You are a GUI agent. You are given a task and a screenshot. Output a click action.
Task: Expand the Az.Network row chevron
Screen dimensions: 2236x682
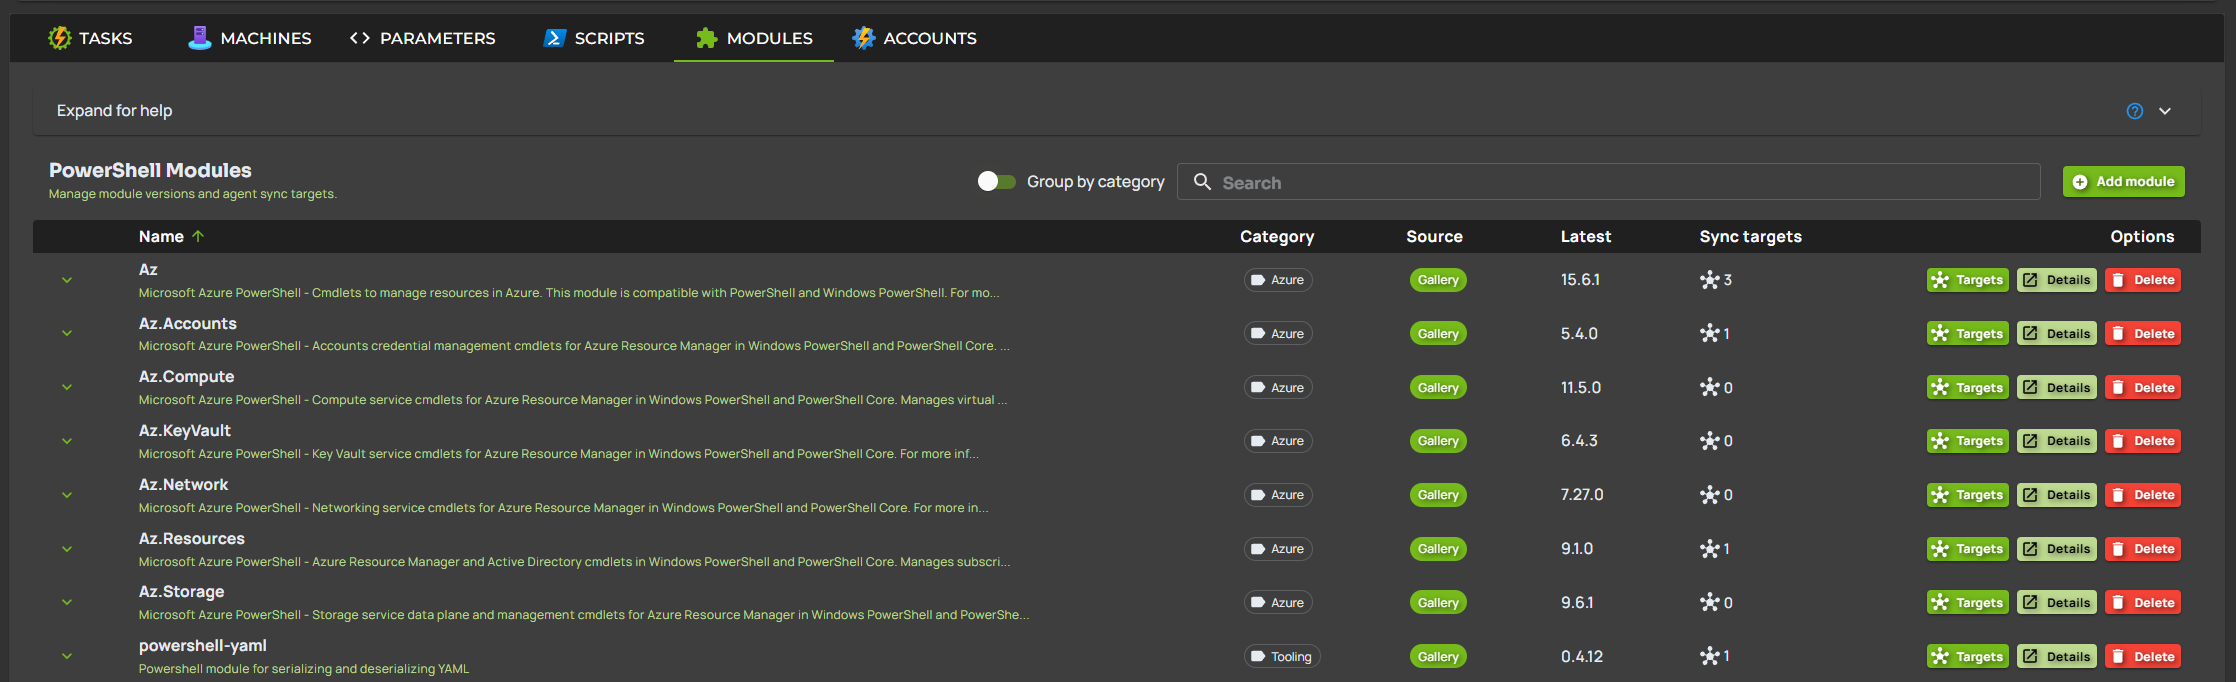(x=67, y=495)
